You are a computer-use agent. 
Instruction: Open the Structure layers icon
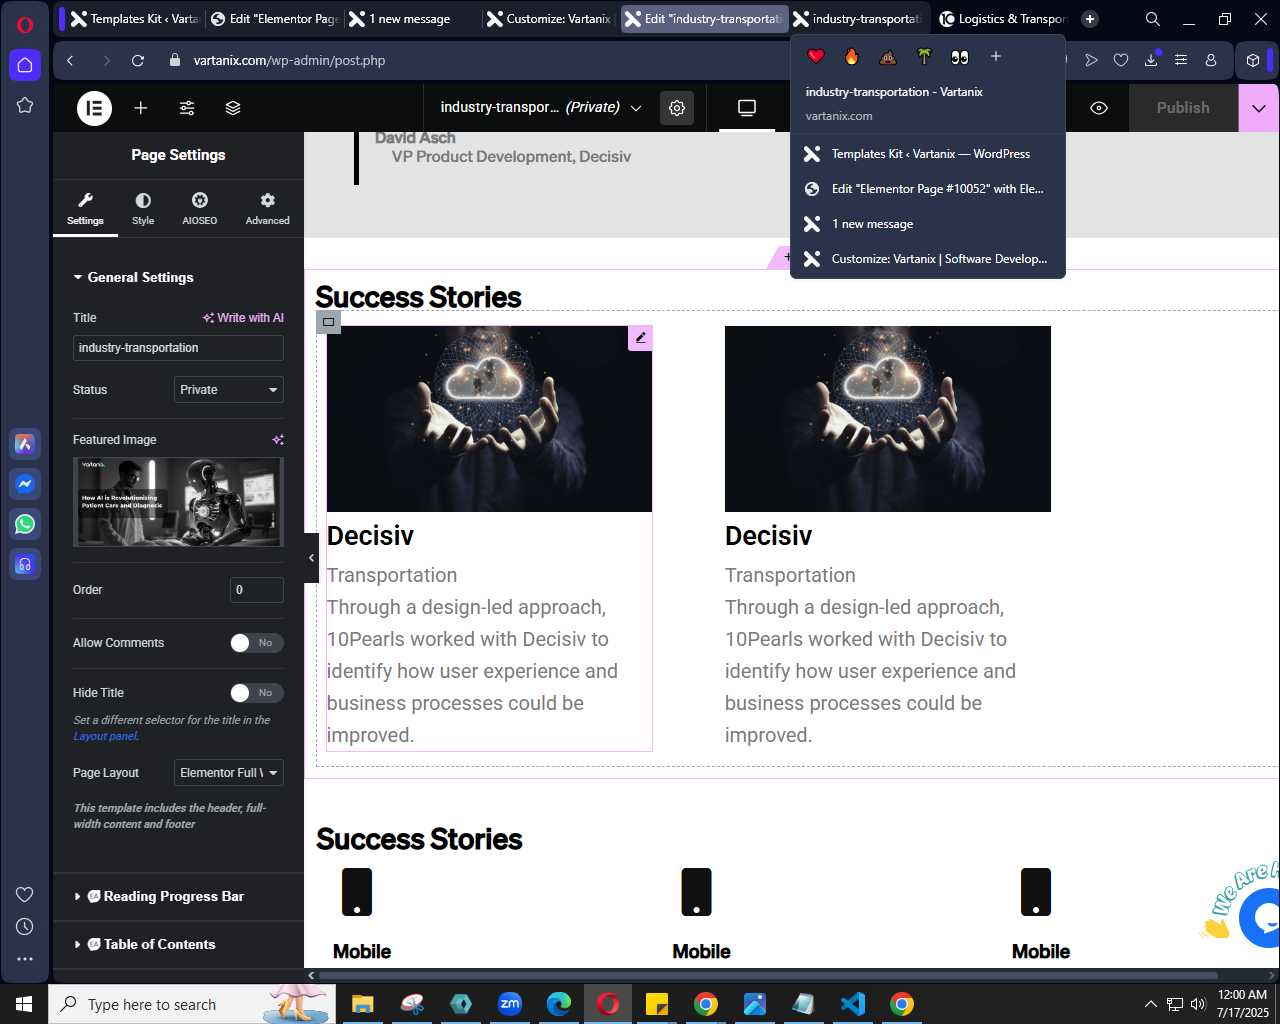[x=233, y=108]
